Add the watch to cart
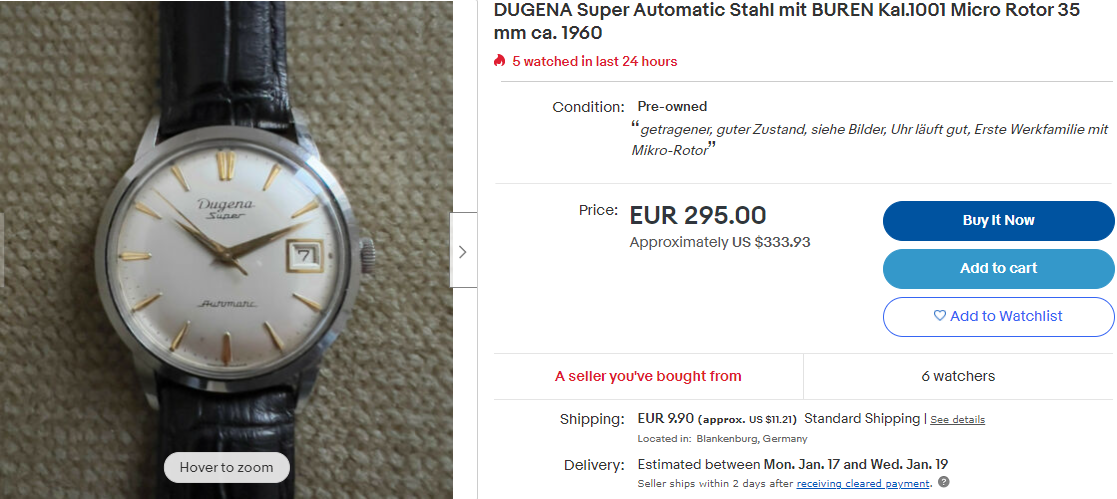This screenshot has height=499, width=1117. pyautogui.click(x=999, y=269)
